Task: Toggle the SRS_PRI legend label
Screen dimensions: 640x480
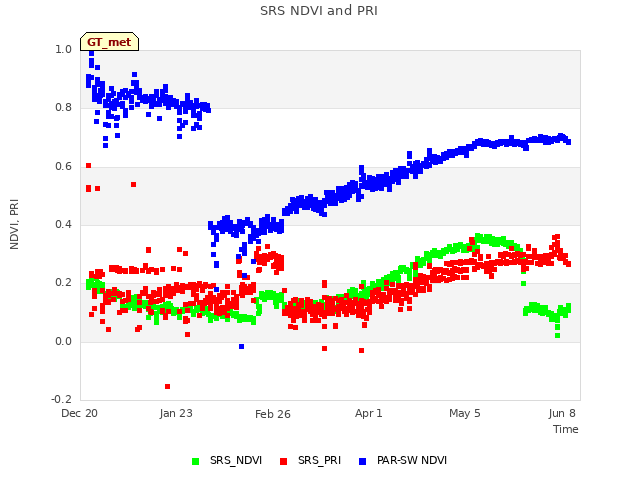Action: click(x=319, y=460)
